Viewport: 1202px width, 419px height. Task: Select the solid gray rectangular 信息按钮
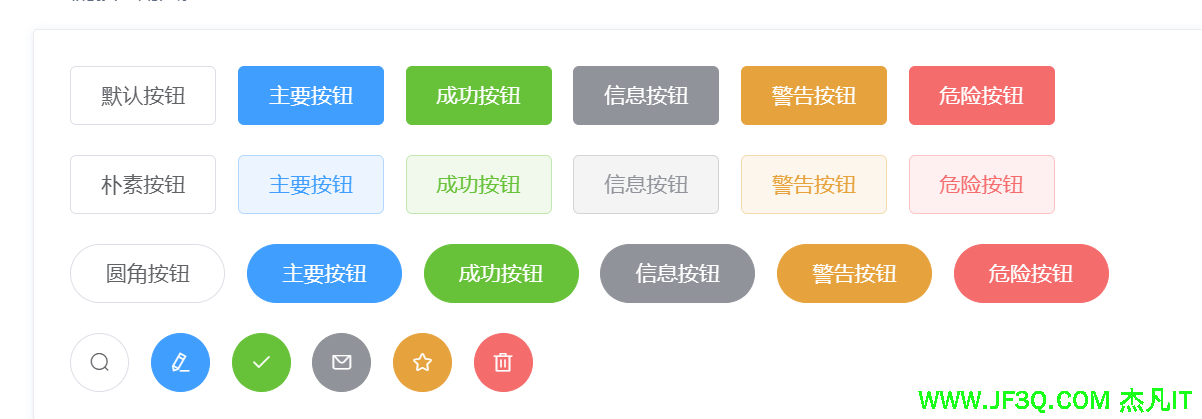[645, 96]
